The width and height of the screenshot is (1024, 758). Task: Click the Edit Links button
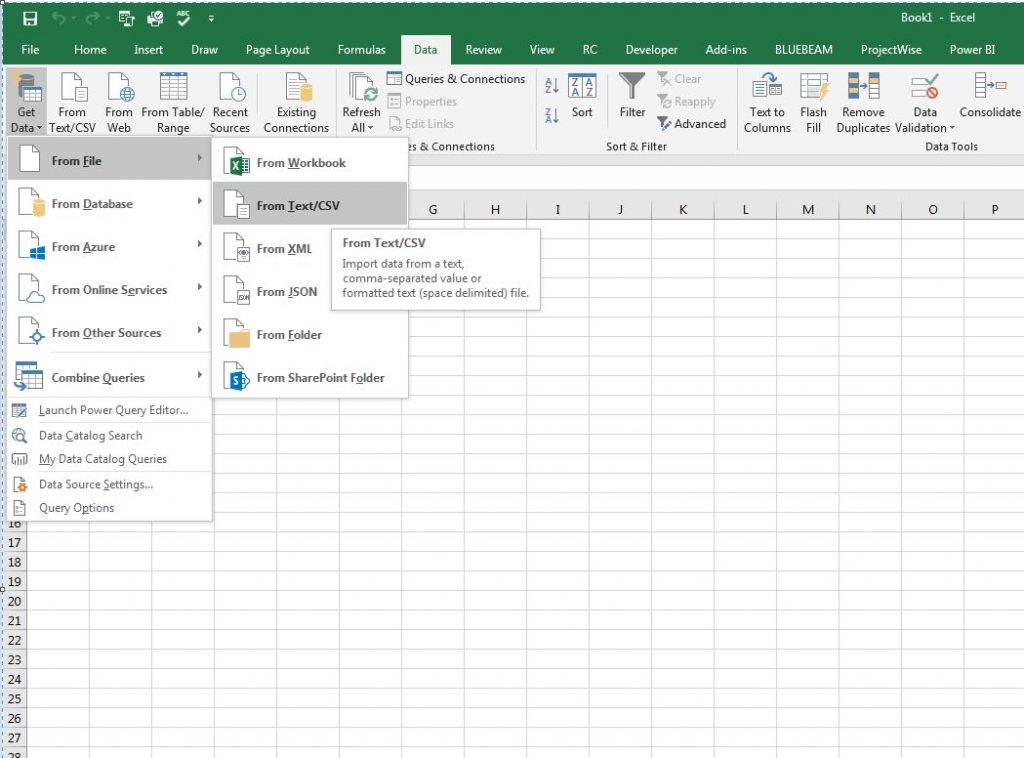pyautogui.click(x=421, y=123)
